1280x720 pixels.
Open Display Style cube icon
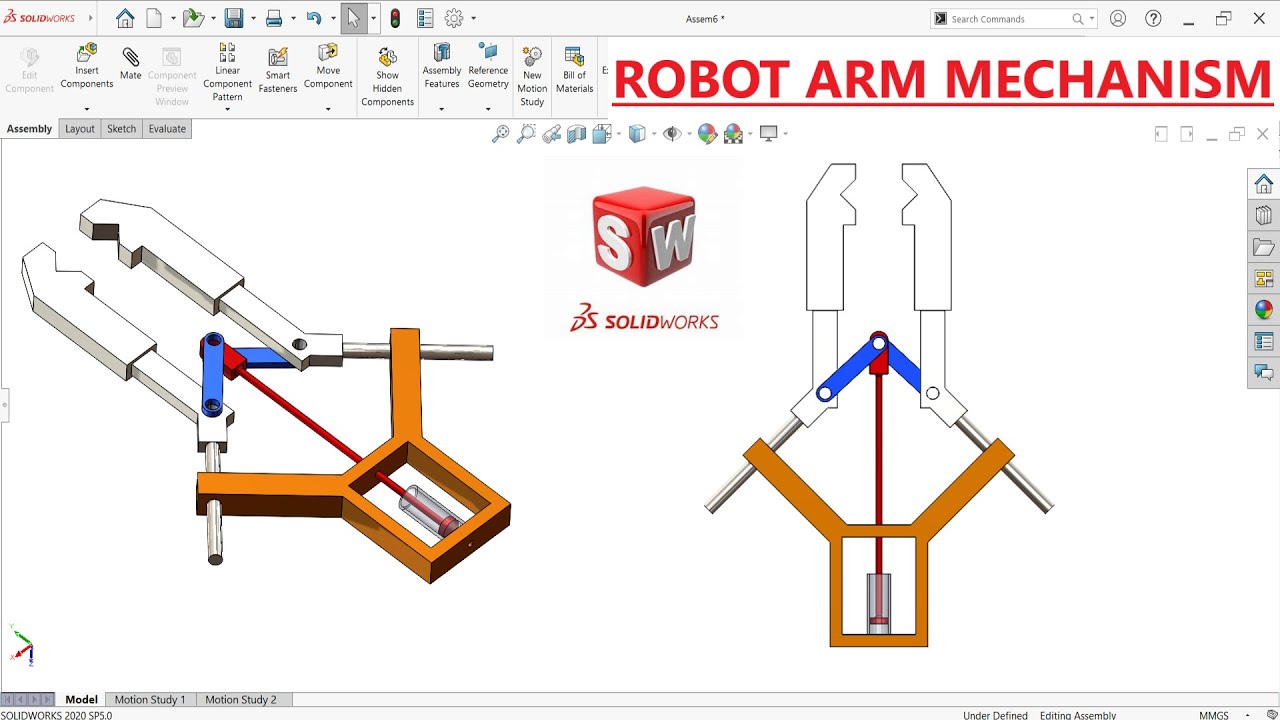coord(637,134)
